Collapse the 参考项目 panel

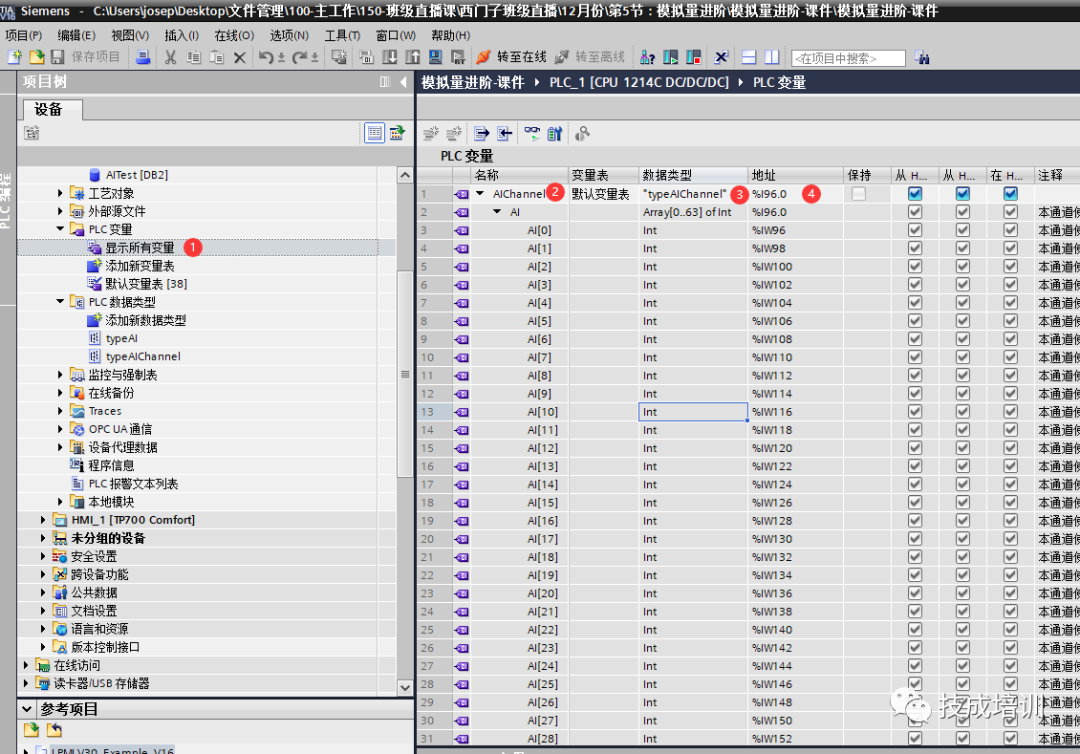27,709
